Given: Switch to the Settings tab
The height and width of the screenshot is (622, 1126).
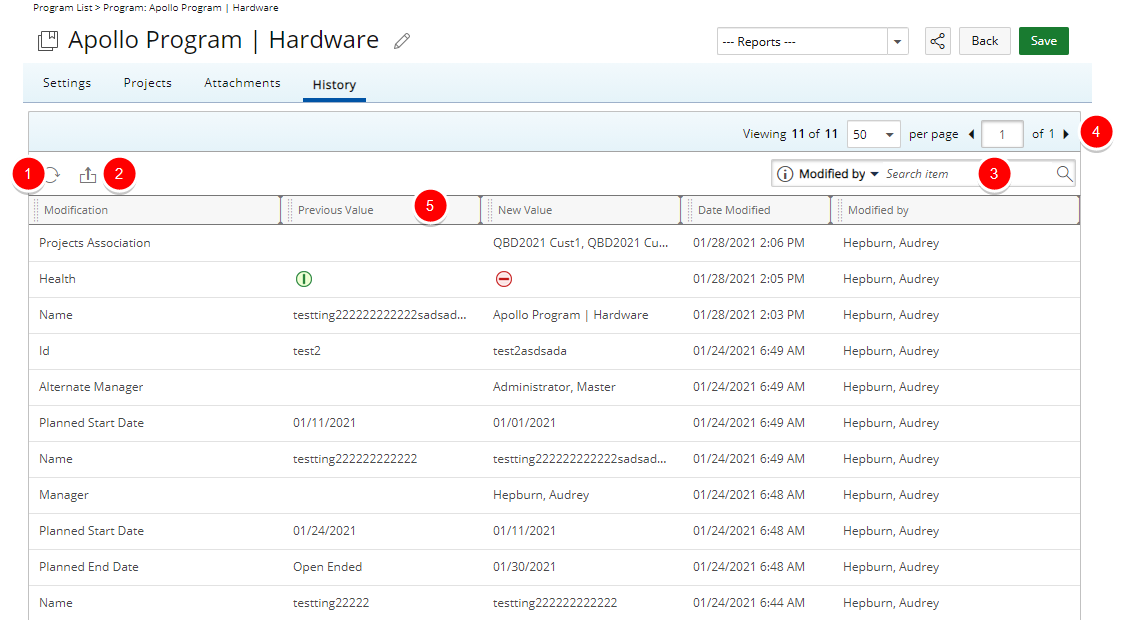Looking at the screenshot, I should coord(67,83).
